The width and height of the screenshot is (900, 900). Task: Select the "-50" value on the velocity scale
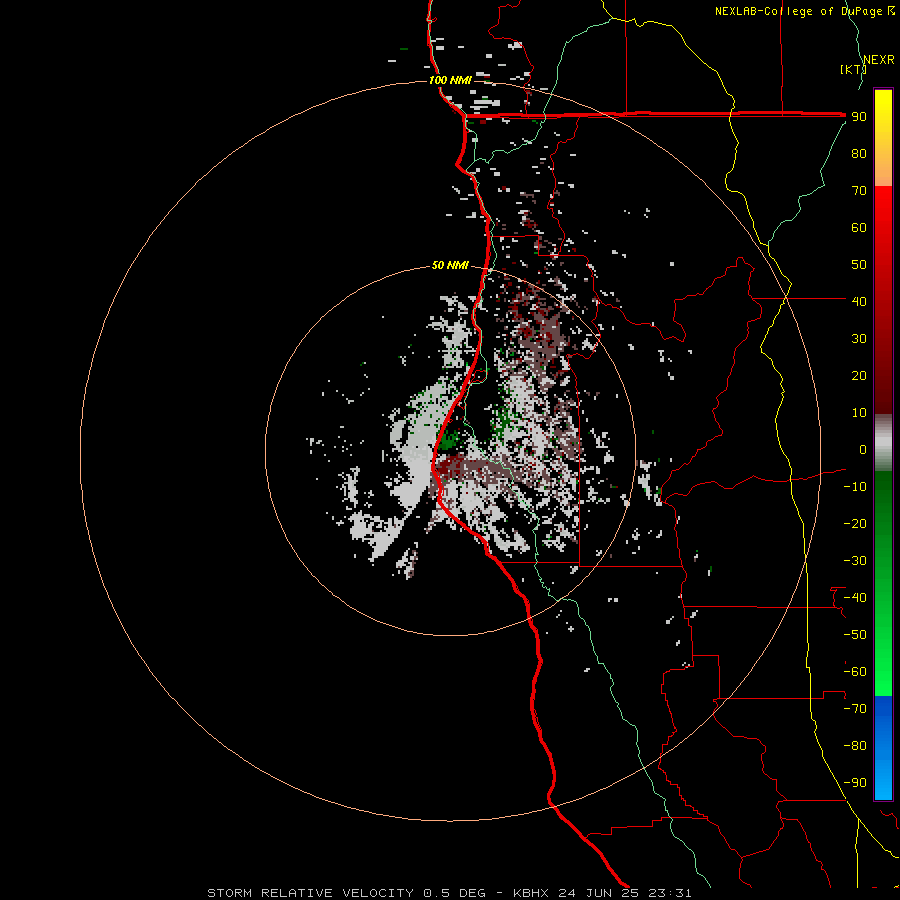click(855, 635)
